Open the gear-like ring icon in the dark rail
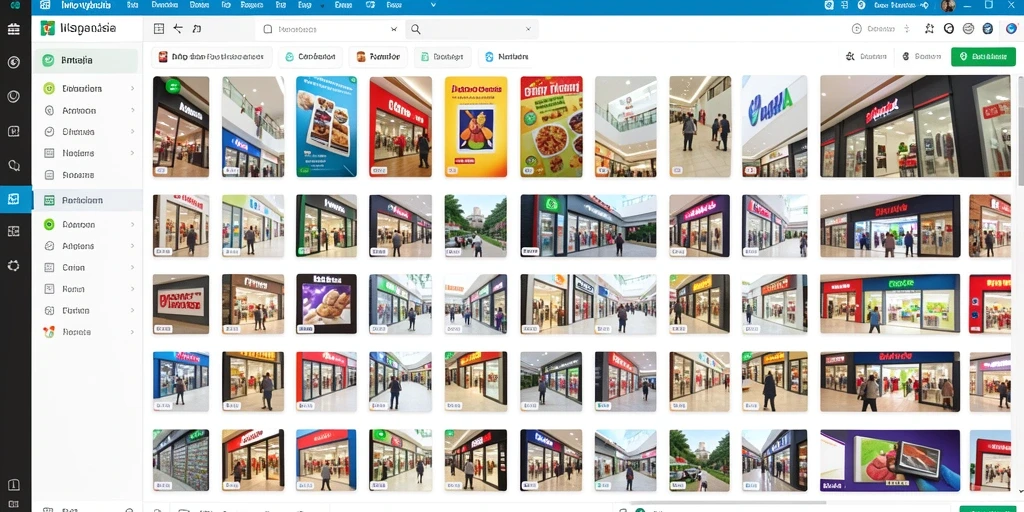Screen dimensions: 1024x512 [14, 266]
